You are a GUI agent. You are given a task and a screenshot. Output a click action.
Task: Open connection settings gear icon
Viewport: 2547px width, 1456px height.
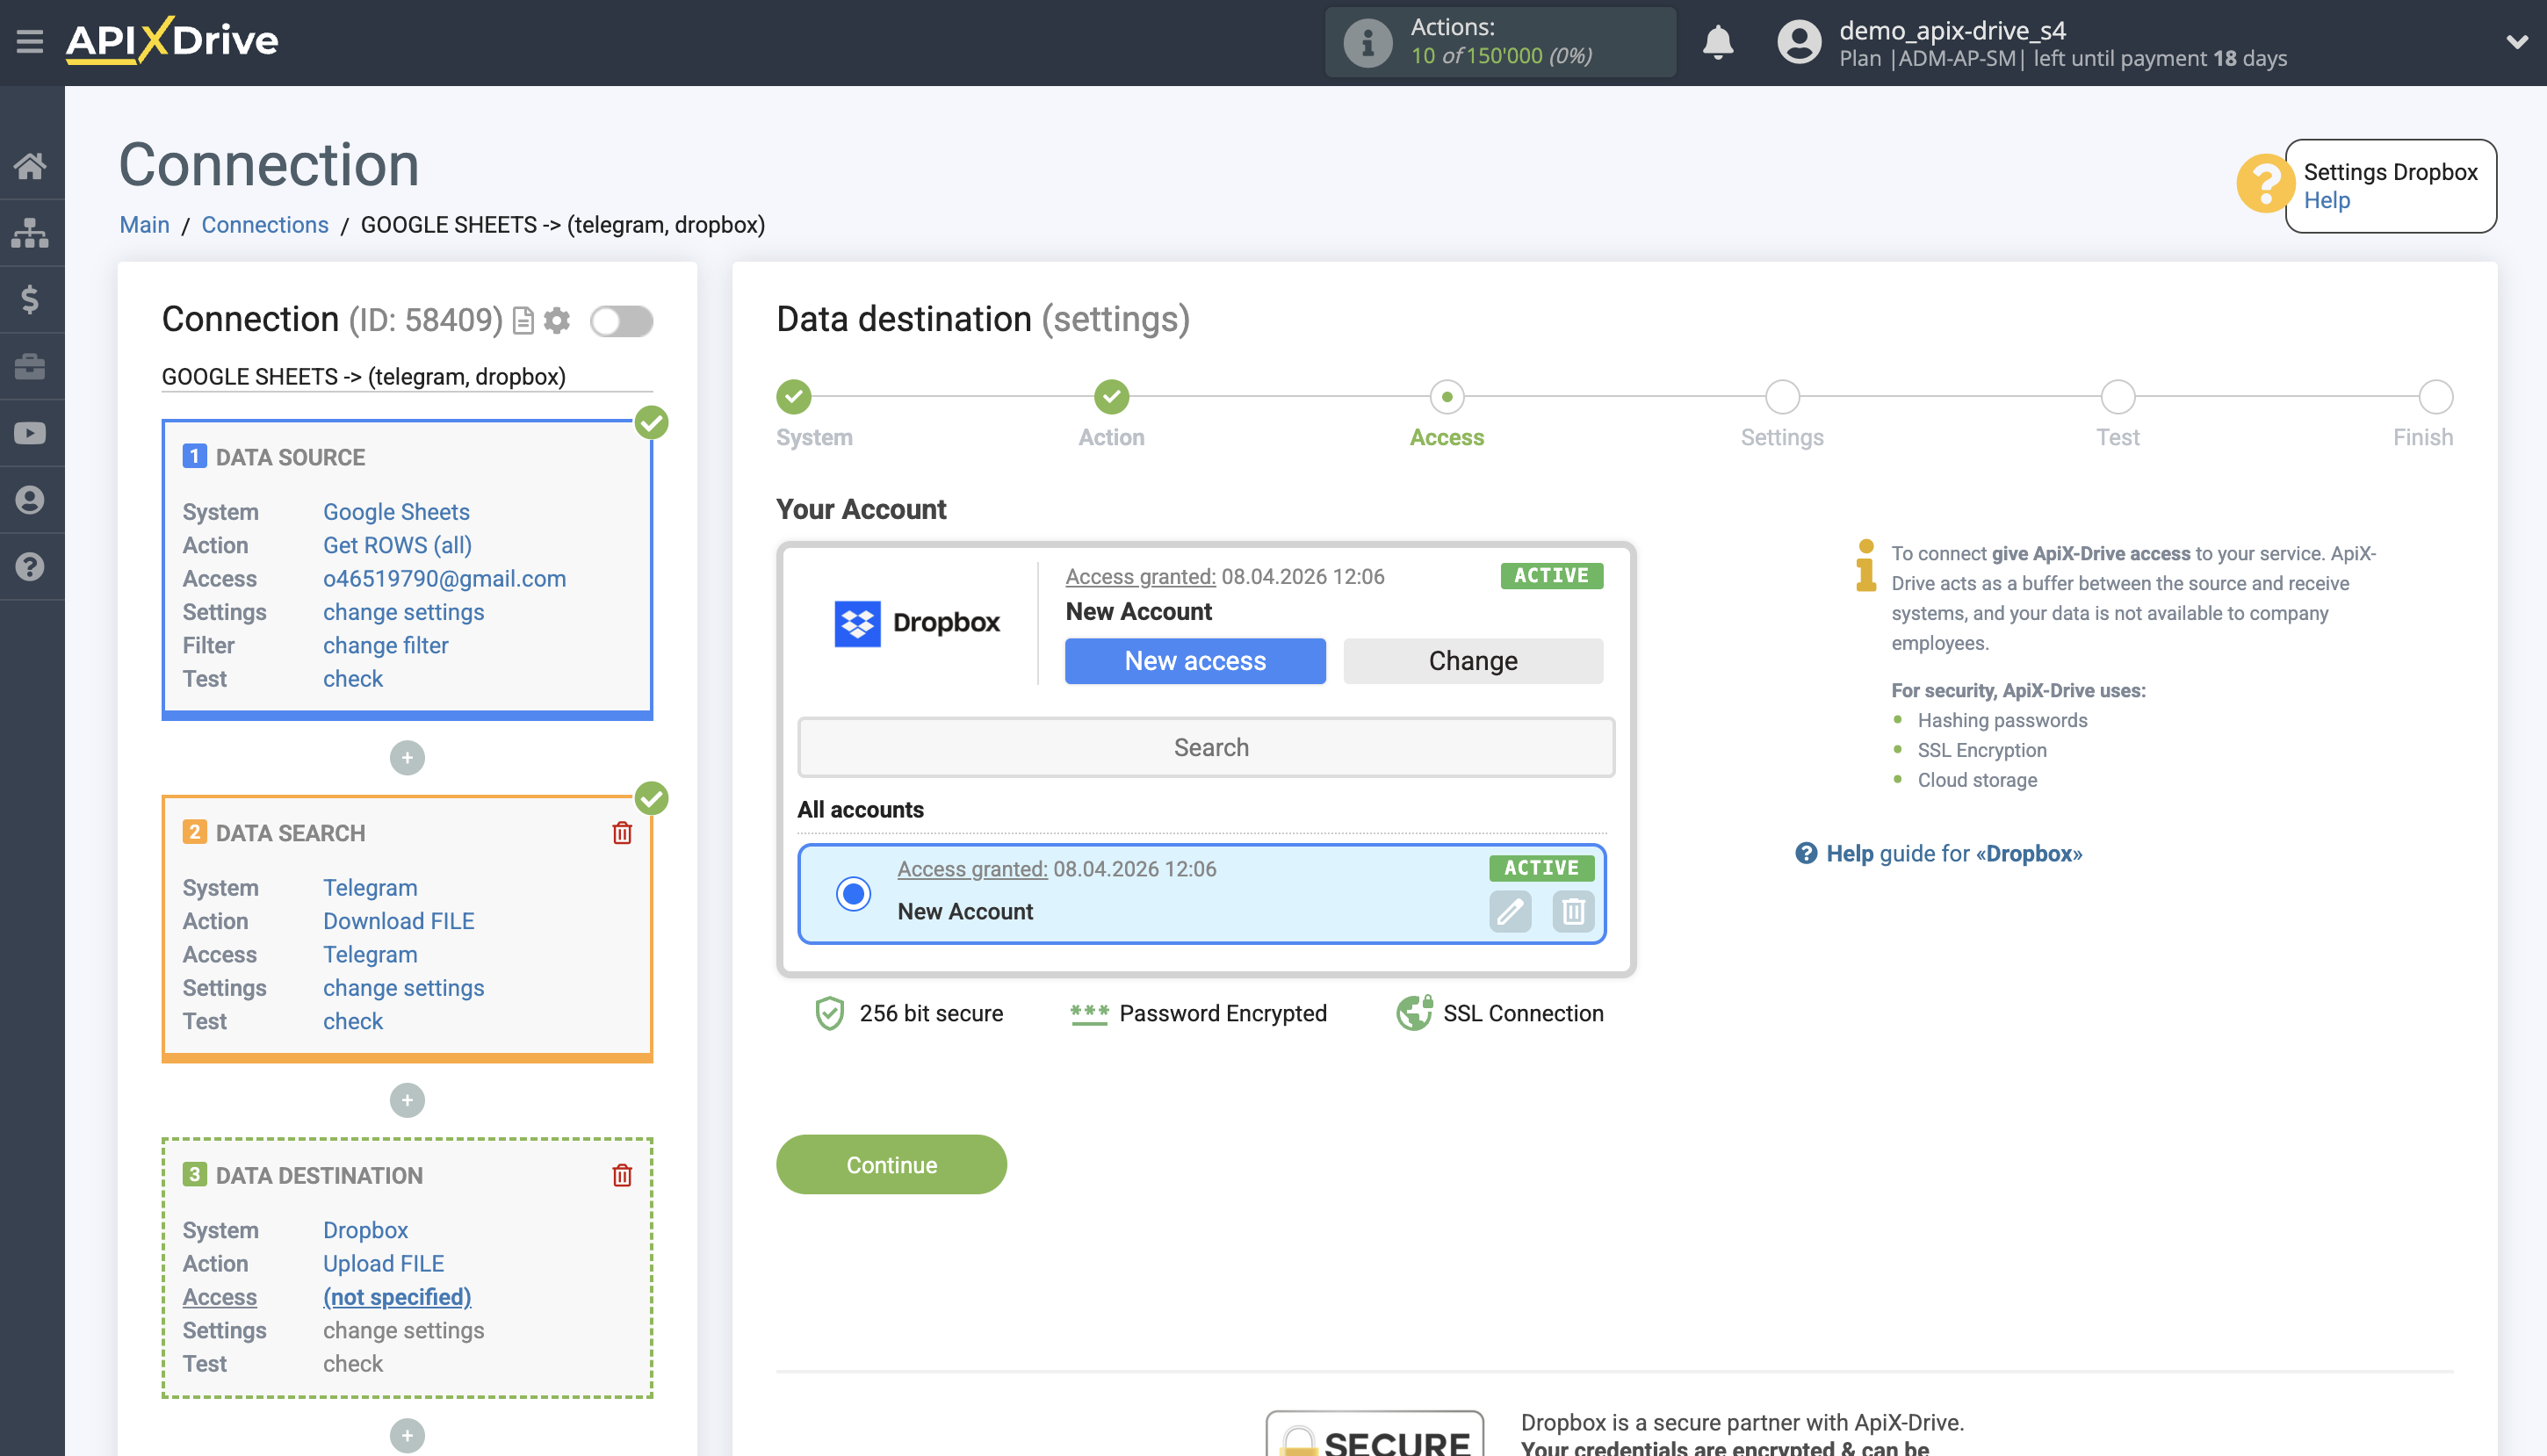pyautogui.click(x=557, y=321)
